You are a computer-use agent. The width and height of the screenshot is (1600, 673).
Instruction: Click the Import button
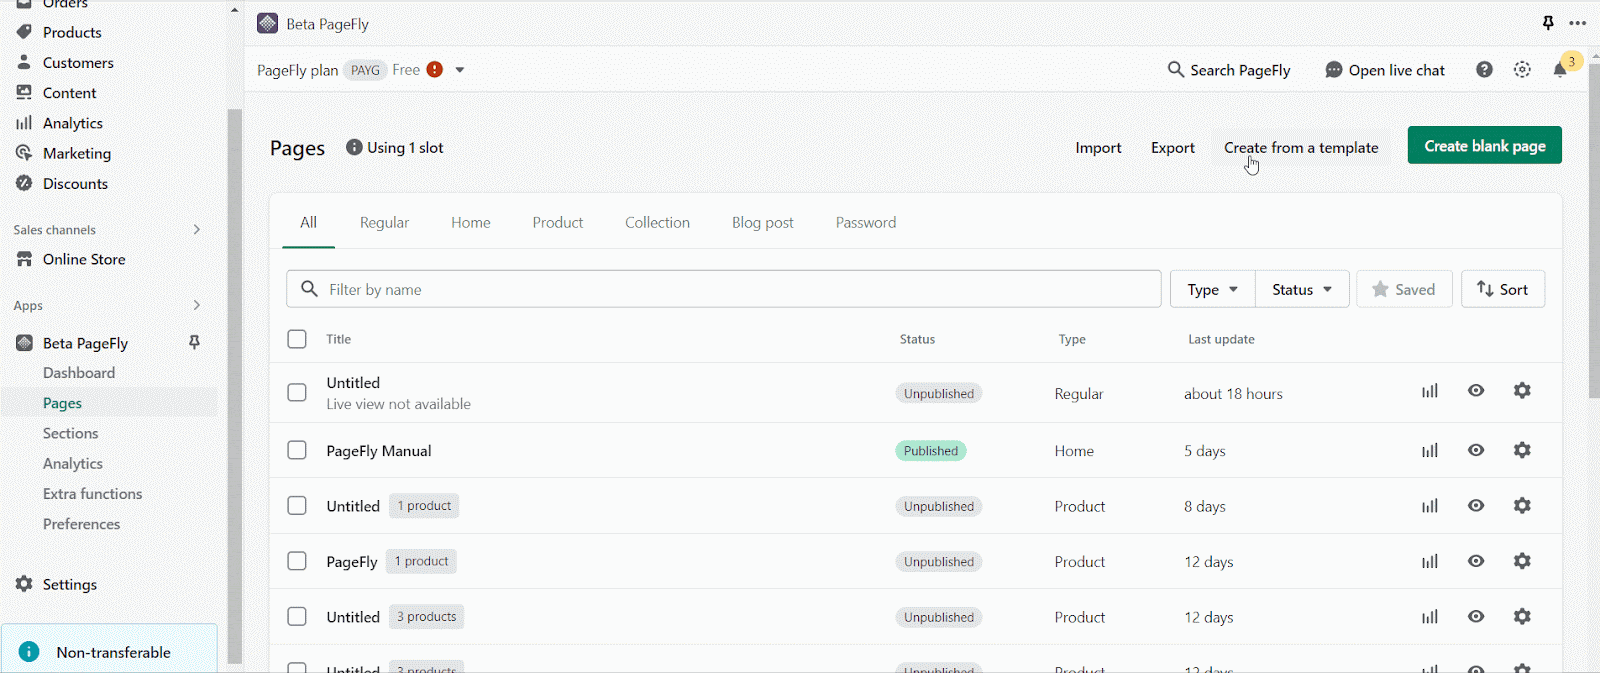tap(1098, 147)
